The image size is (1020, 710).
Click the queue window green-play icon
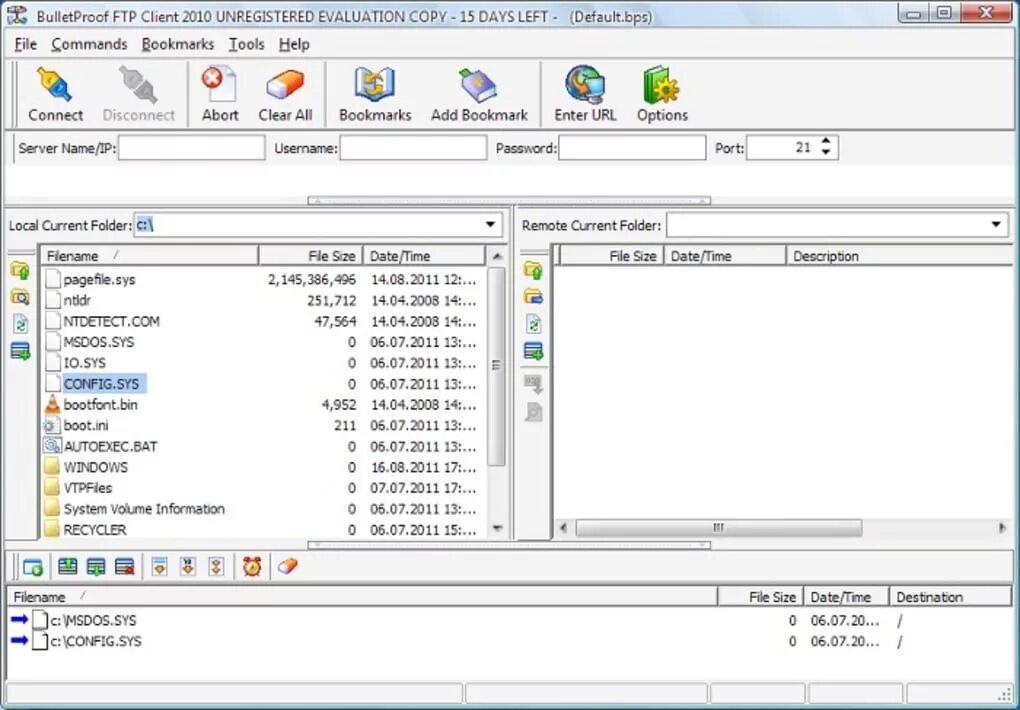(x=33, y=567)
